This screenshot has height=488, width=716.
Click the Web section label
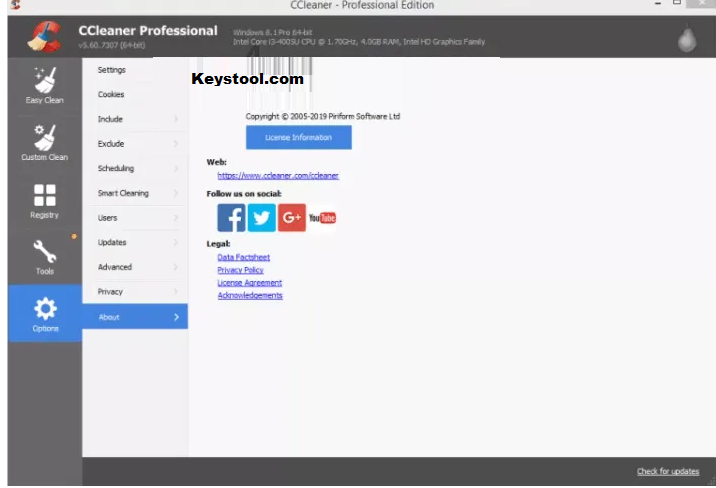pyautogui.click(x=216, y=162)
